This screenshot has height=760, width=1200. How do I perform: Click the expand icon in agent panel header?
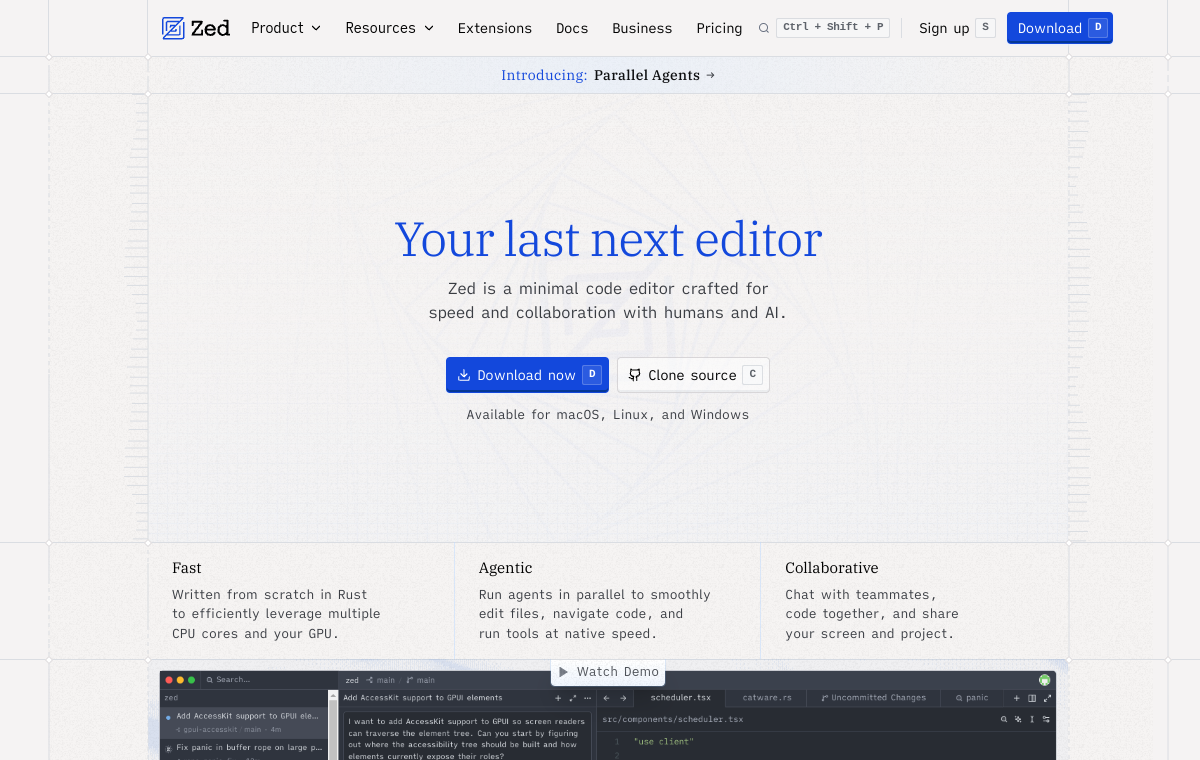coord(573,698)
